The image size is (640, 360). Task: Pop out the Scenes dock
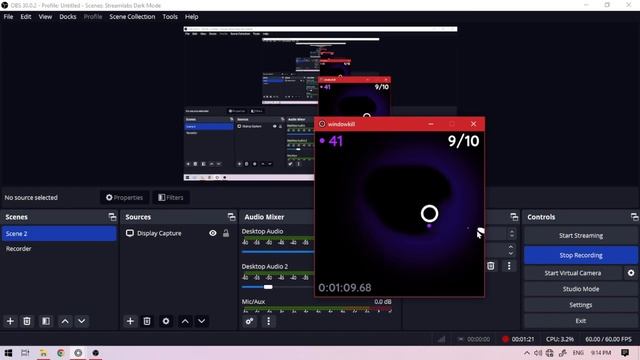click(112, 217)
